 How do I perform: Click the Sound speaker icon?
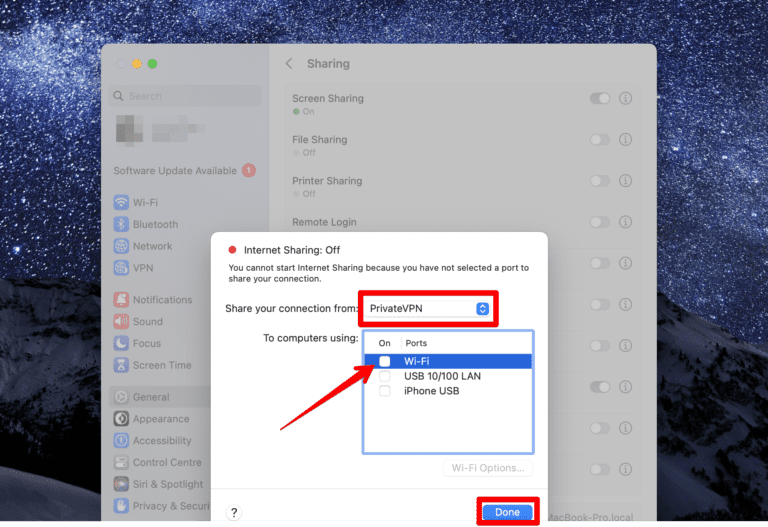pyautogui.click(x=121, y=322)
